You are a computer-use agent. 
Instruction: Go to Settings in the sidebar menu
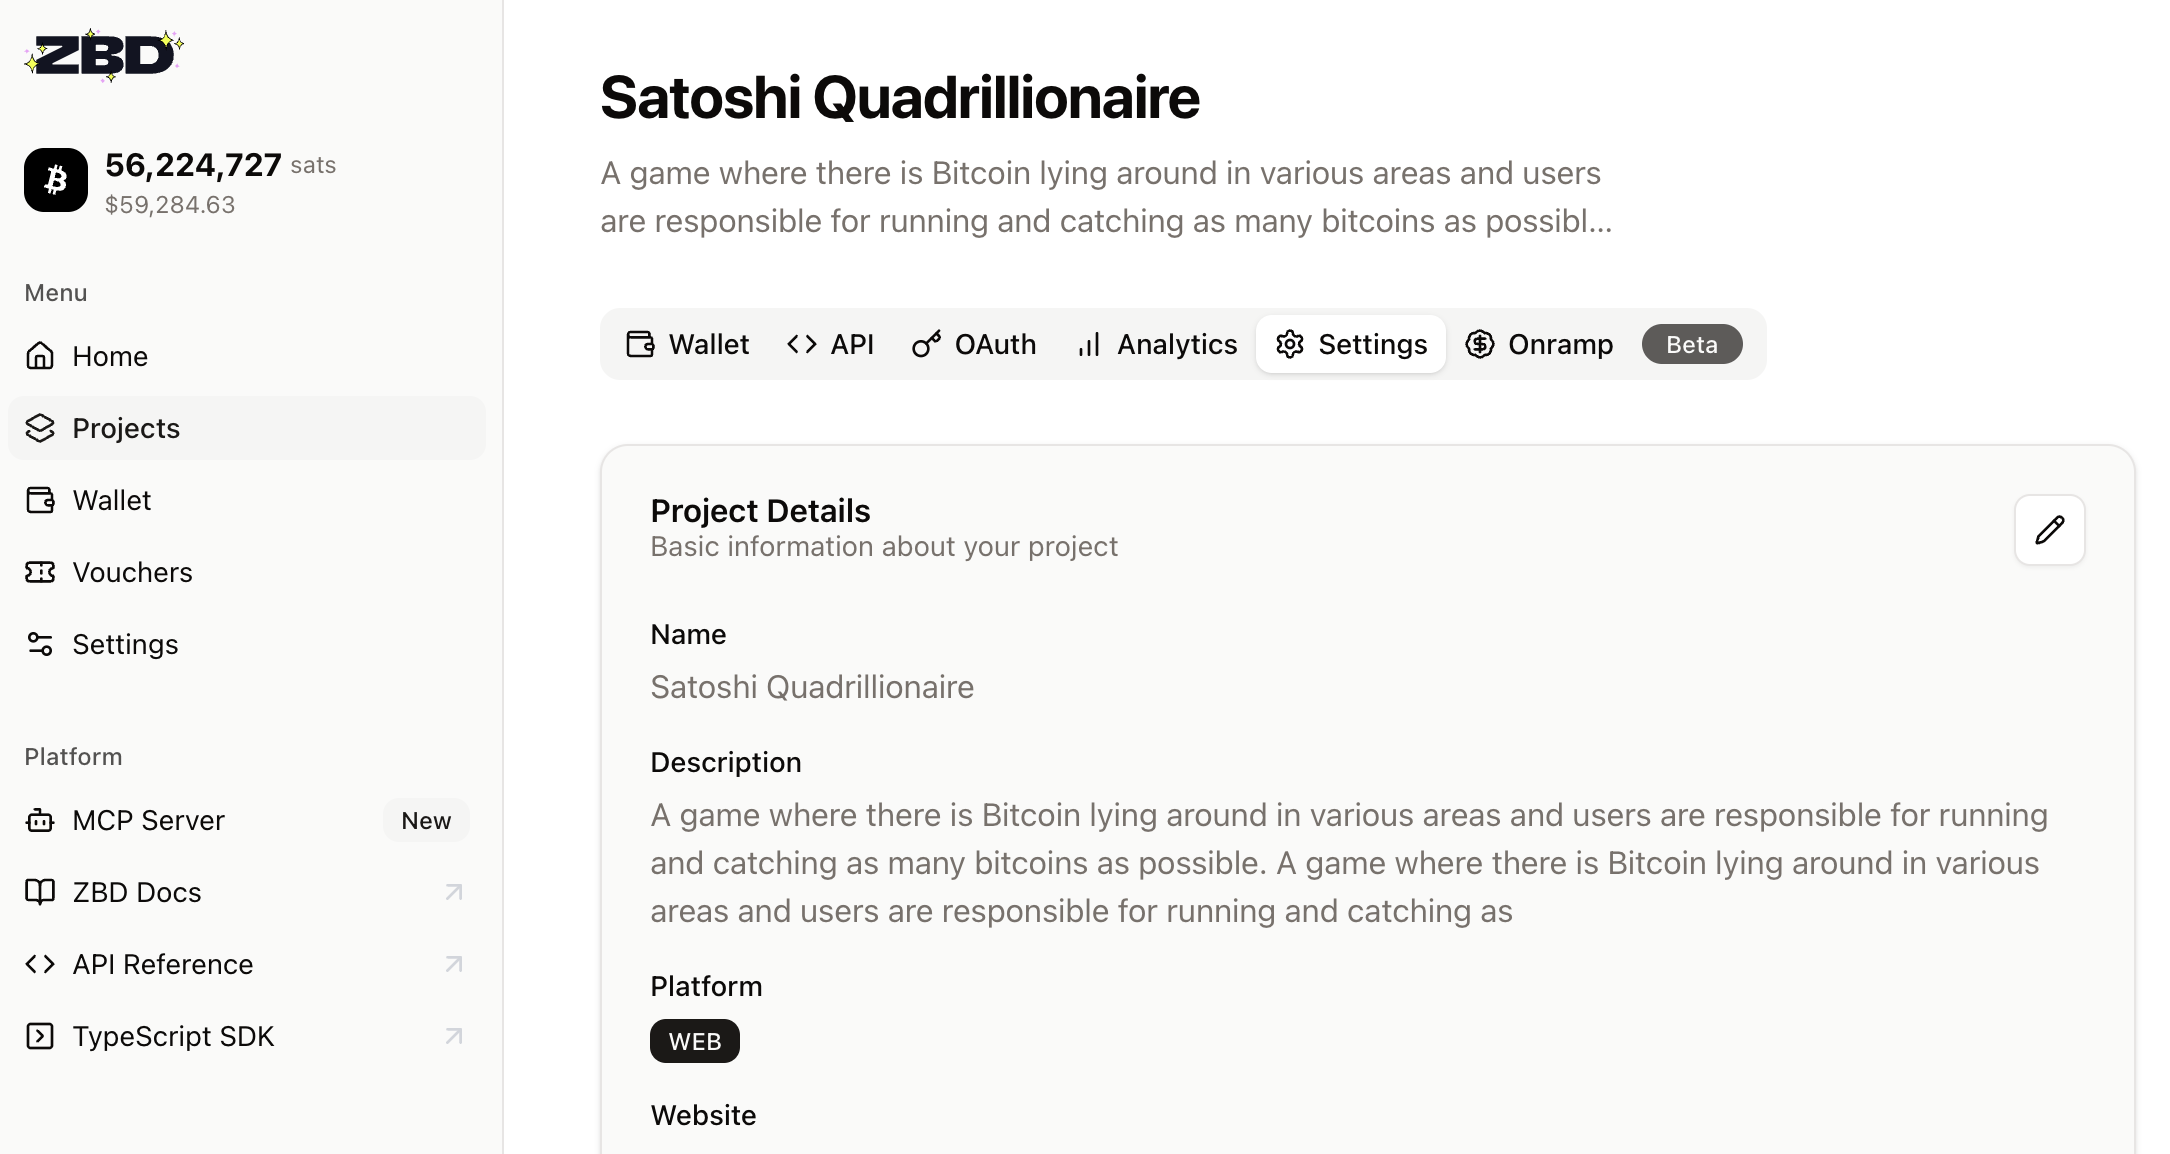pyautogui.click(x=125, y=644)
